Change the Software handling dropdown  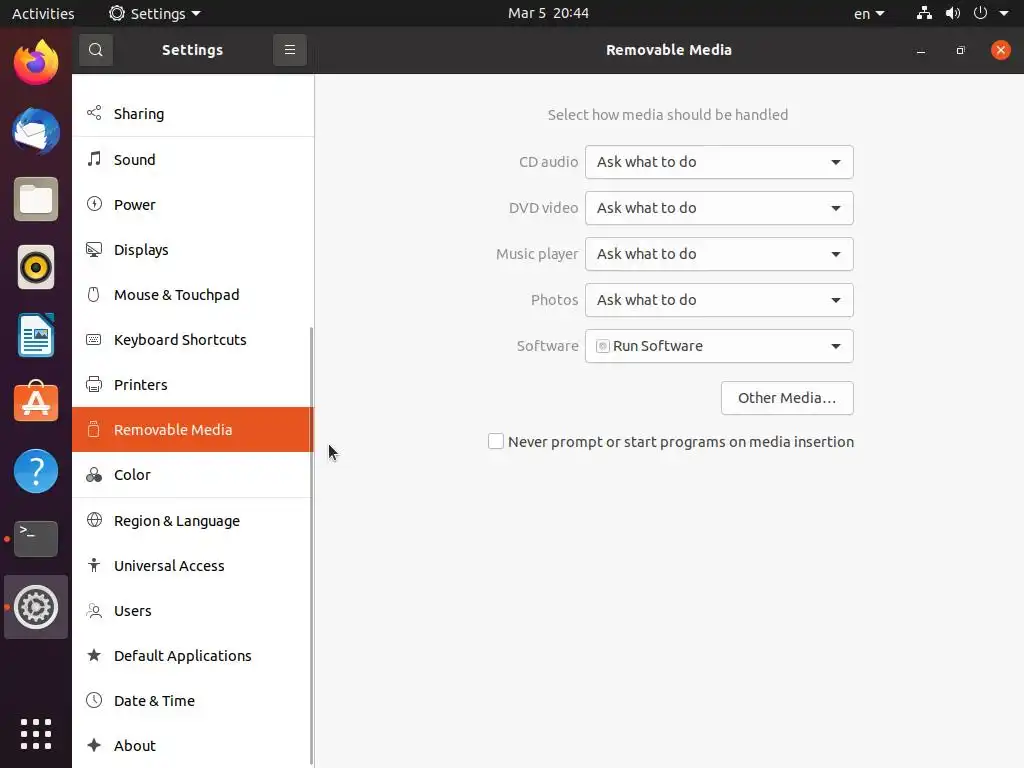click(x=719, y=346)
